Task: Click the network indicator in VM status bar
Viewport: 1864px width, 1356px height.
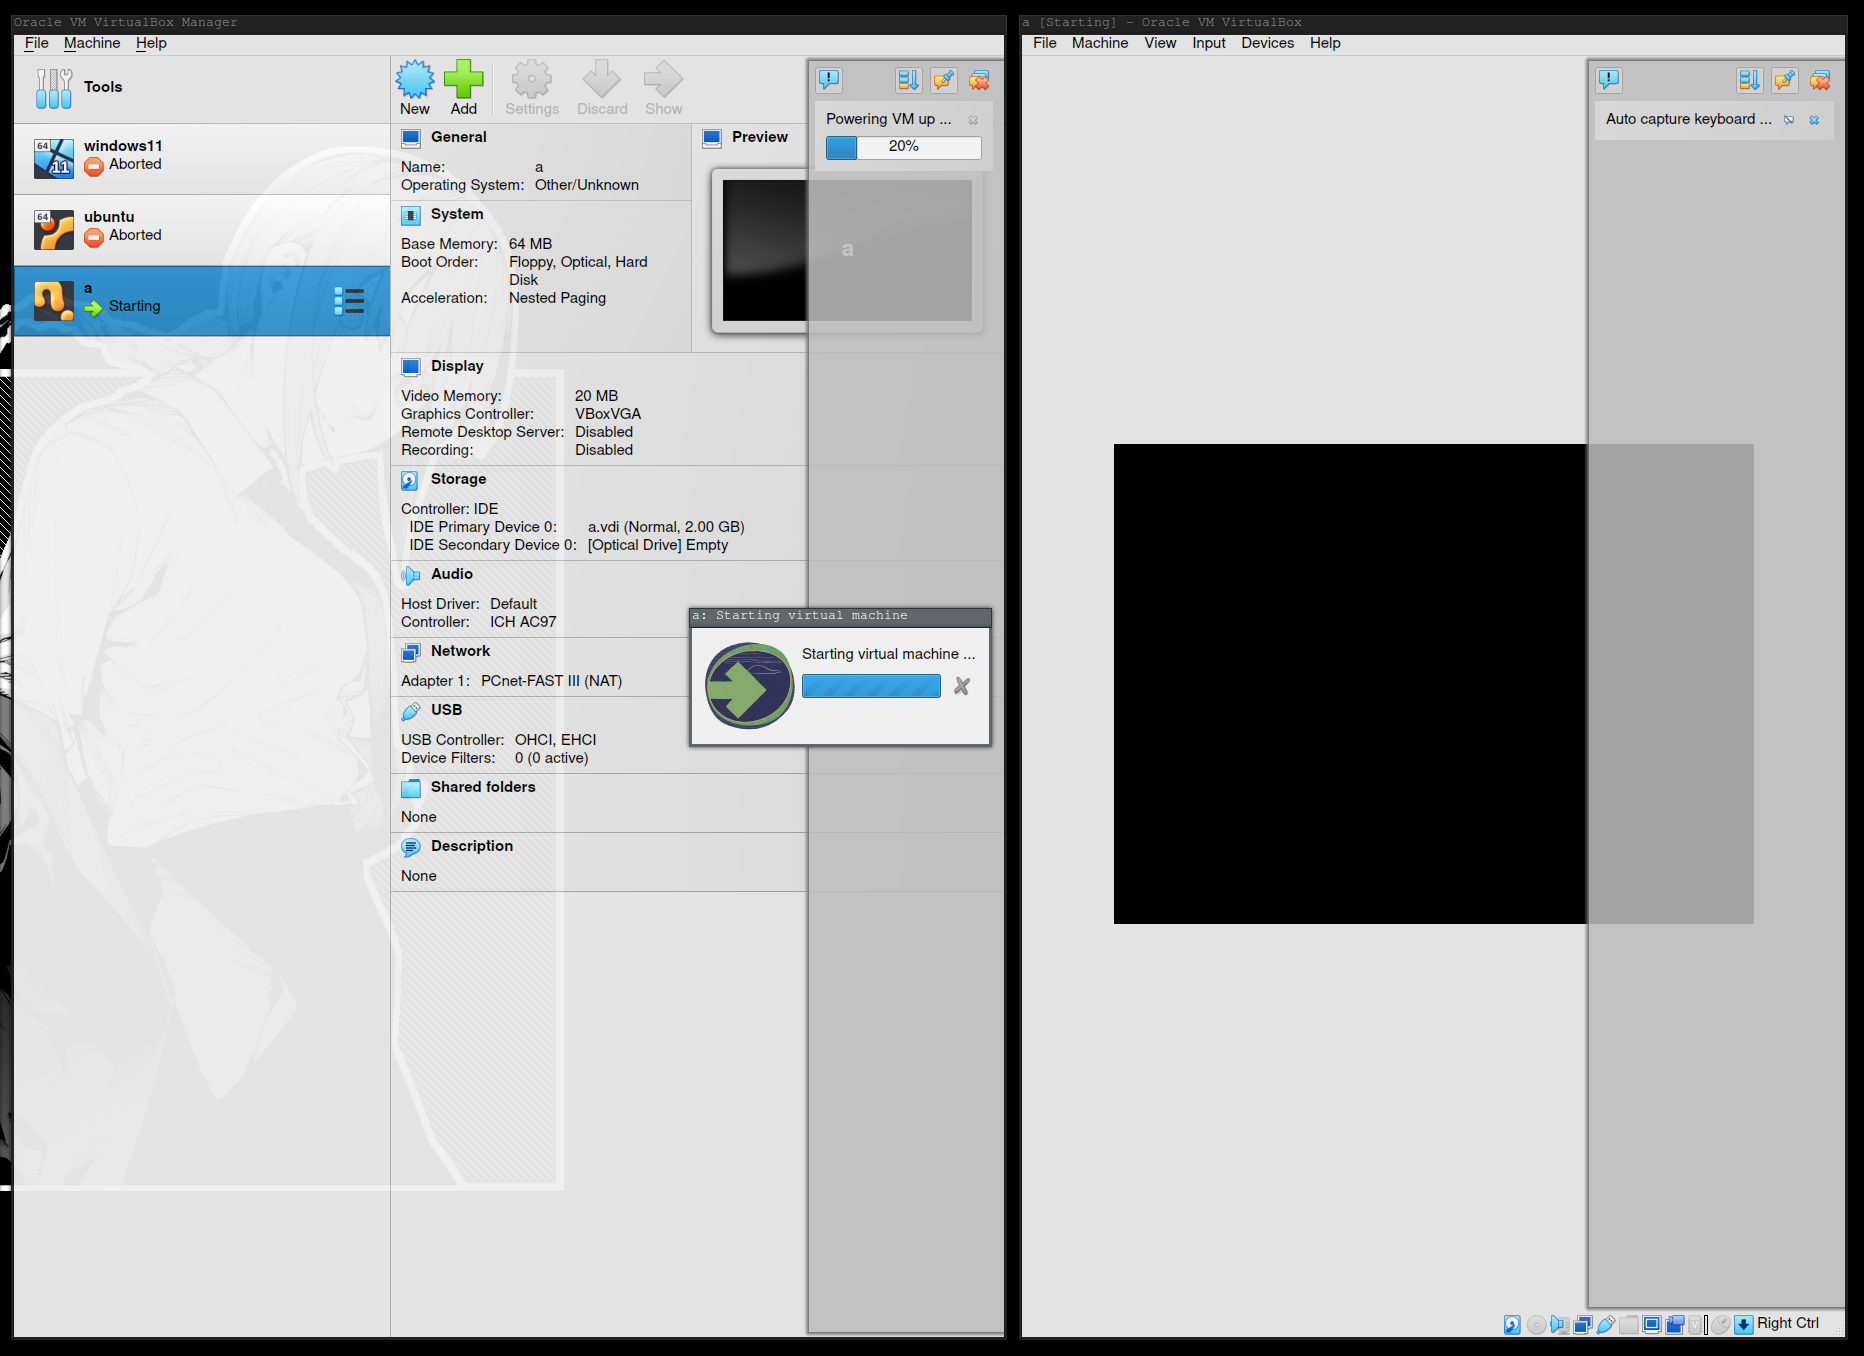Action: pyautogui.click(x=1582, y=1324)
